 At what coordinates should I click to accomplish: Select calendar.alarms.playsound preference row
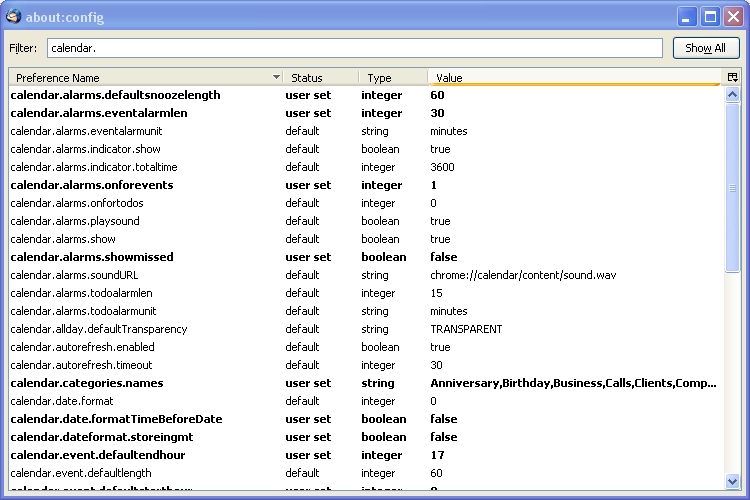click(x=75, y=221)
